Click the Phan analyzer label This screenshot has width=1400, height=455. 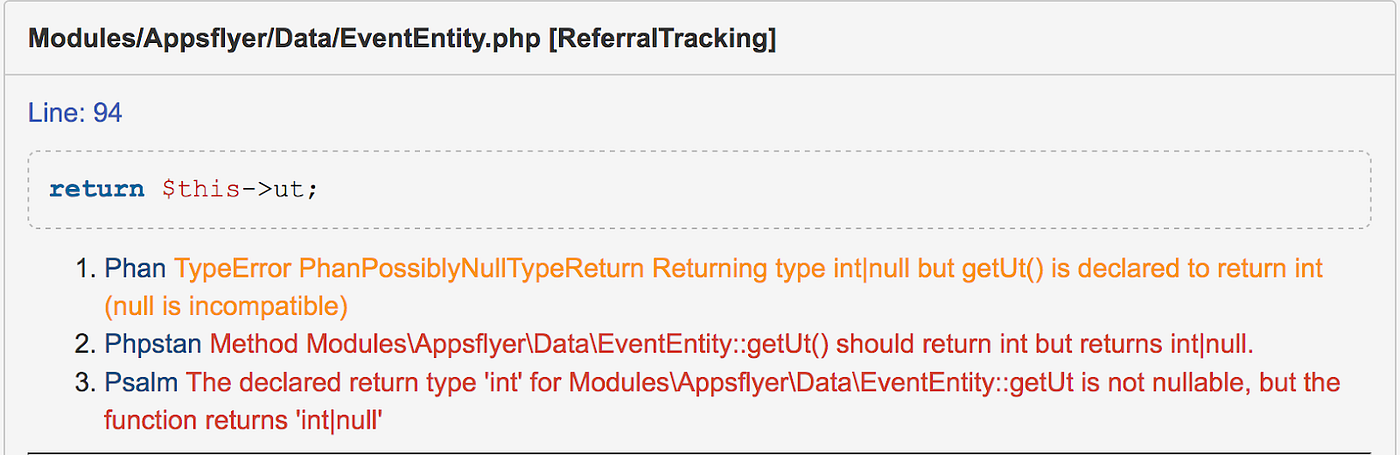point(135,269)
